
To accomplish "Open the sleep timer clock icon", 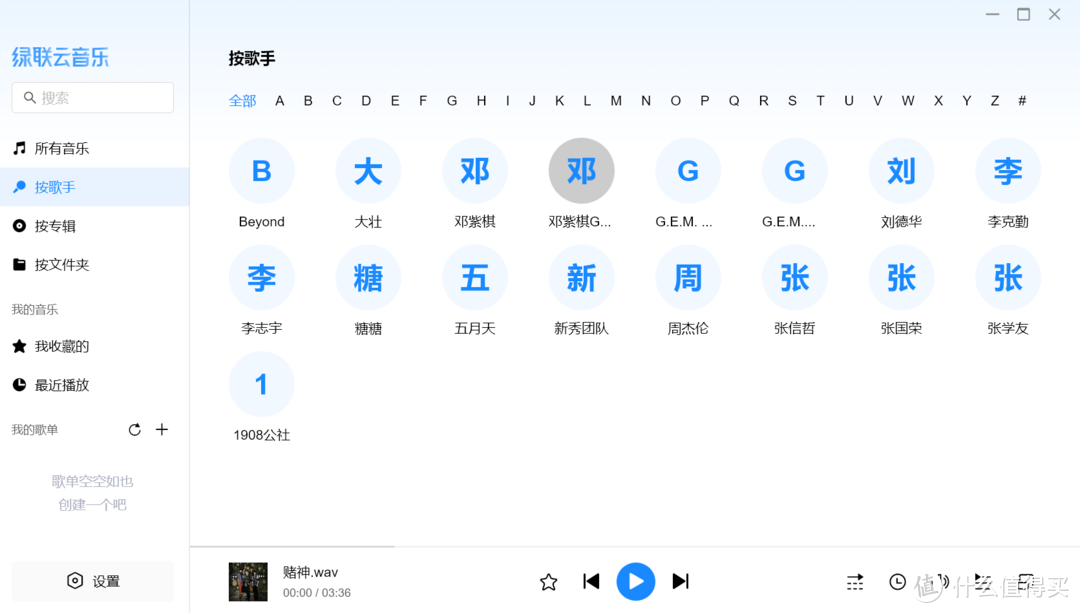I will (x=897, y=582).
